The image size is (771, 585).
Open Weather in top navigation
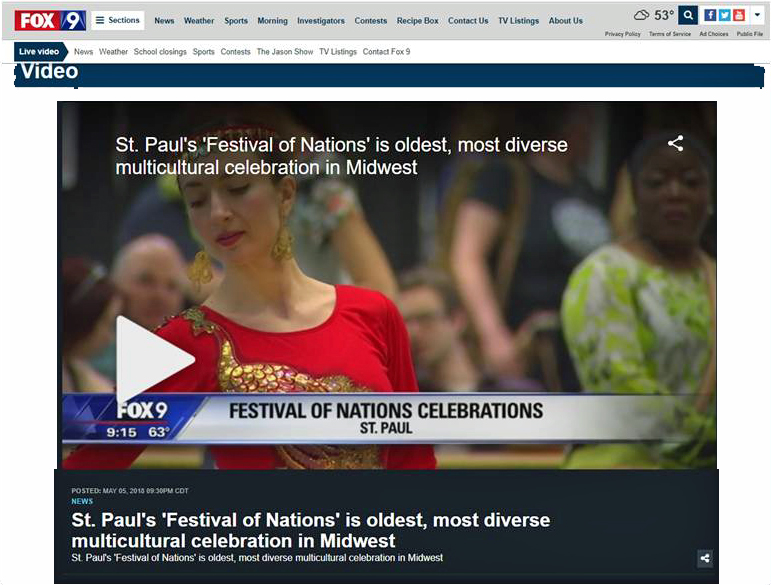tap(199, 21)
